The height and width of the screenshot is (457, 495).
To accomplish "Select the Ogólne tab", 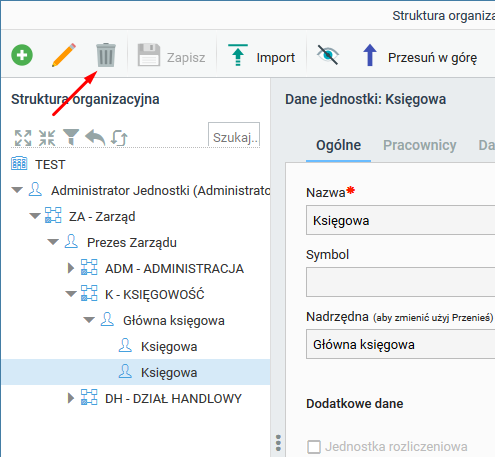I will point(338,145).
